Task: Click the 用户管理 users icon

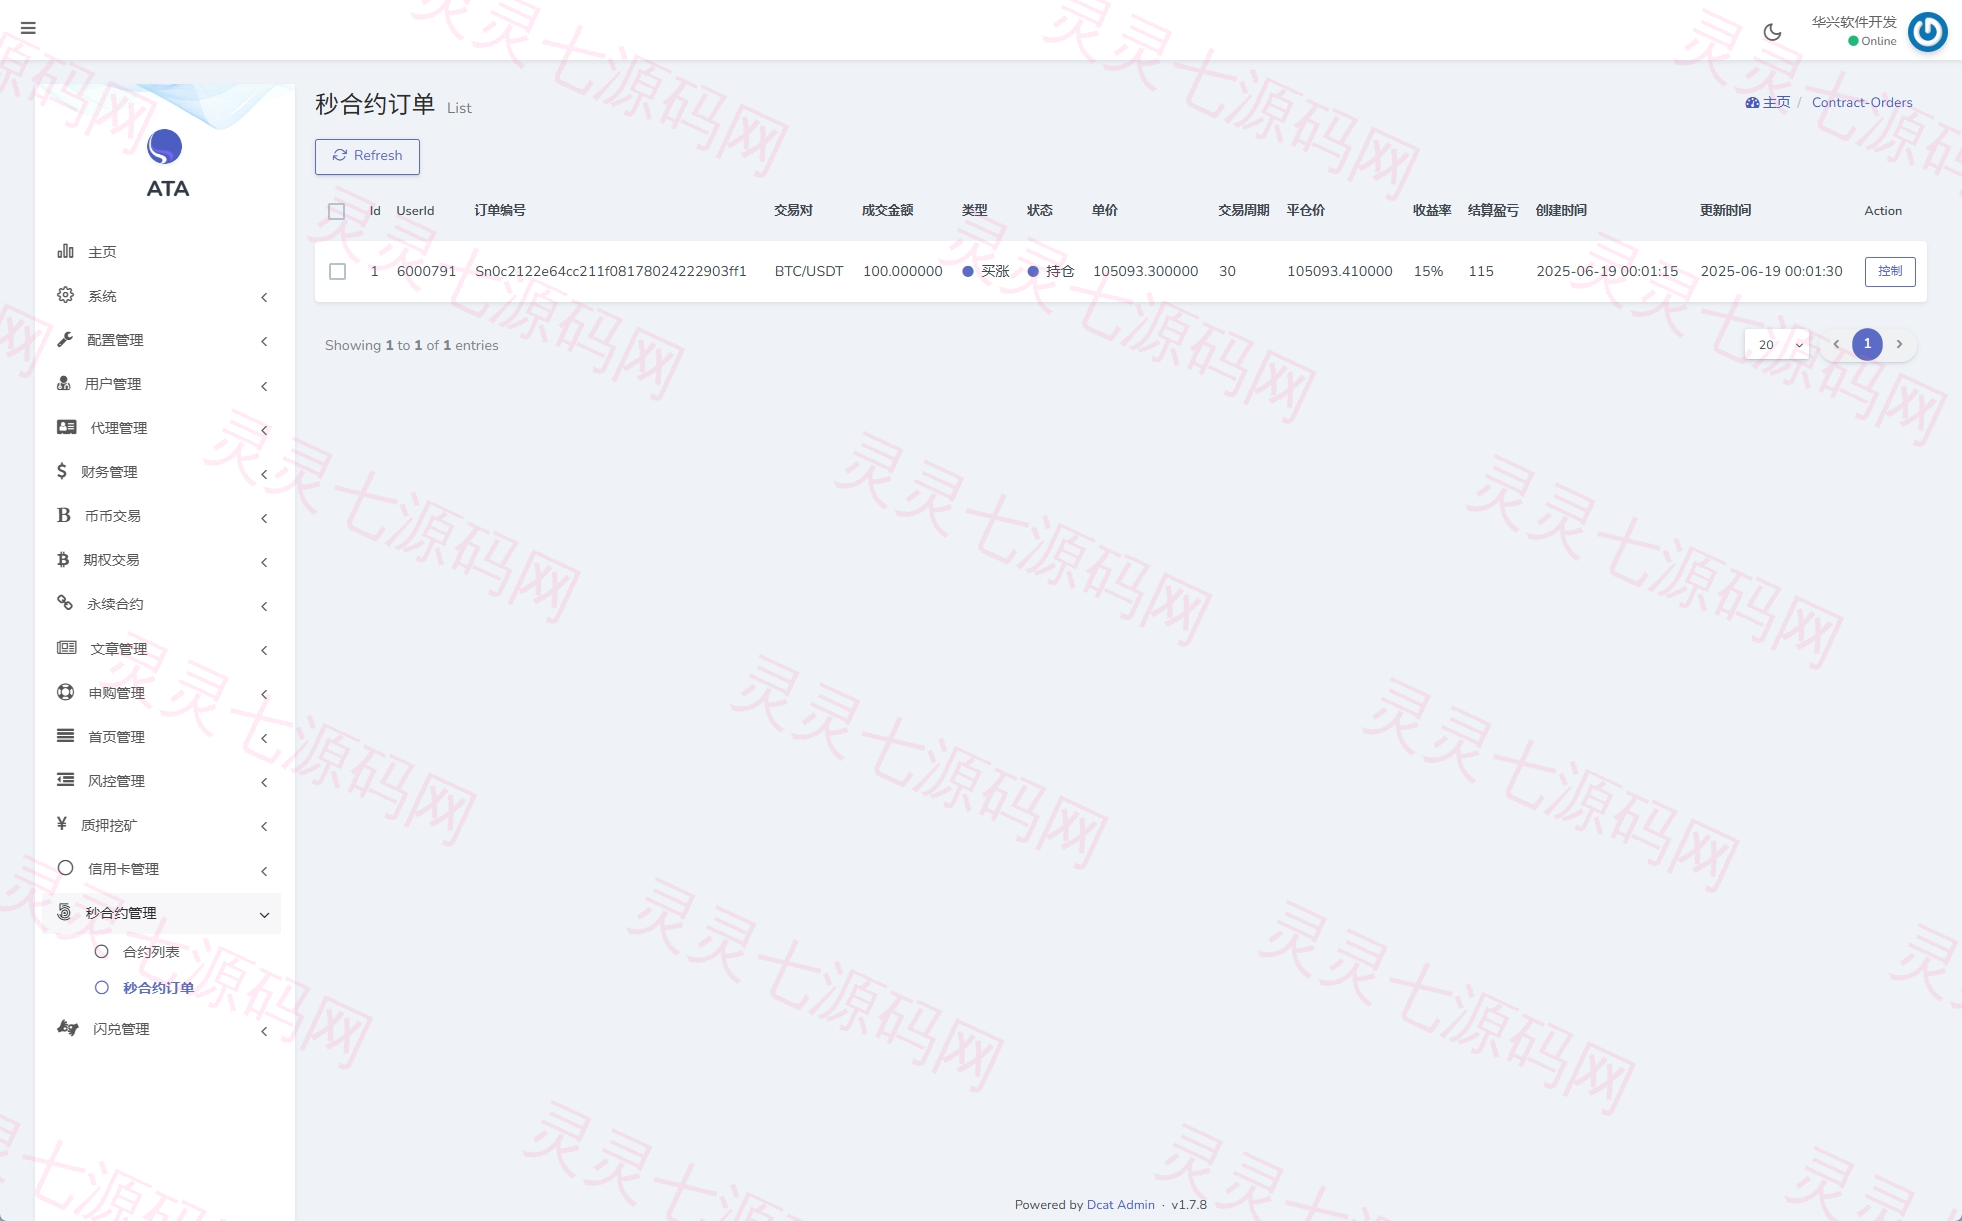Action: 64,383
